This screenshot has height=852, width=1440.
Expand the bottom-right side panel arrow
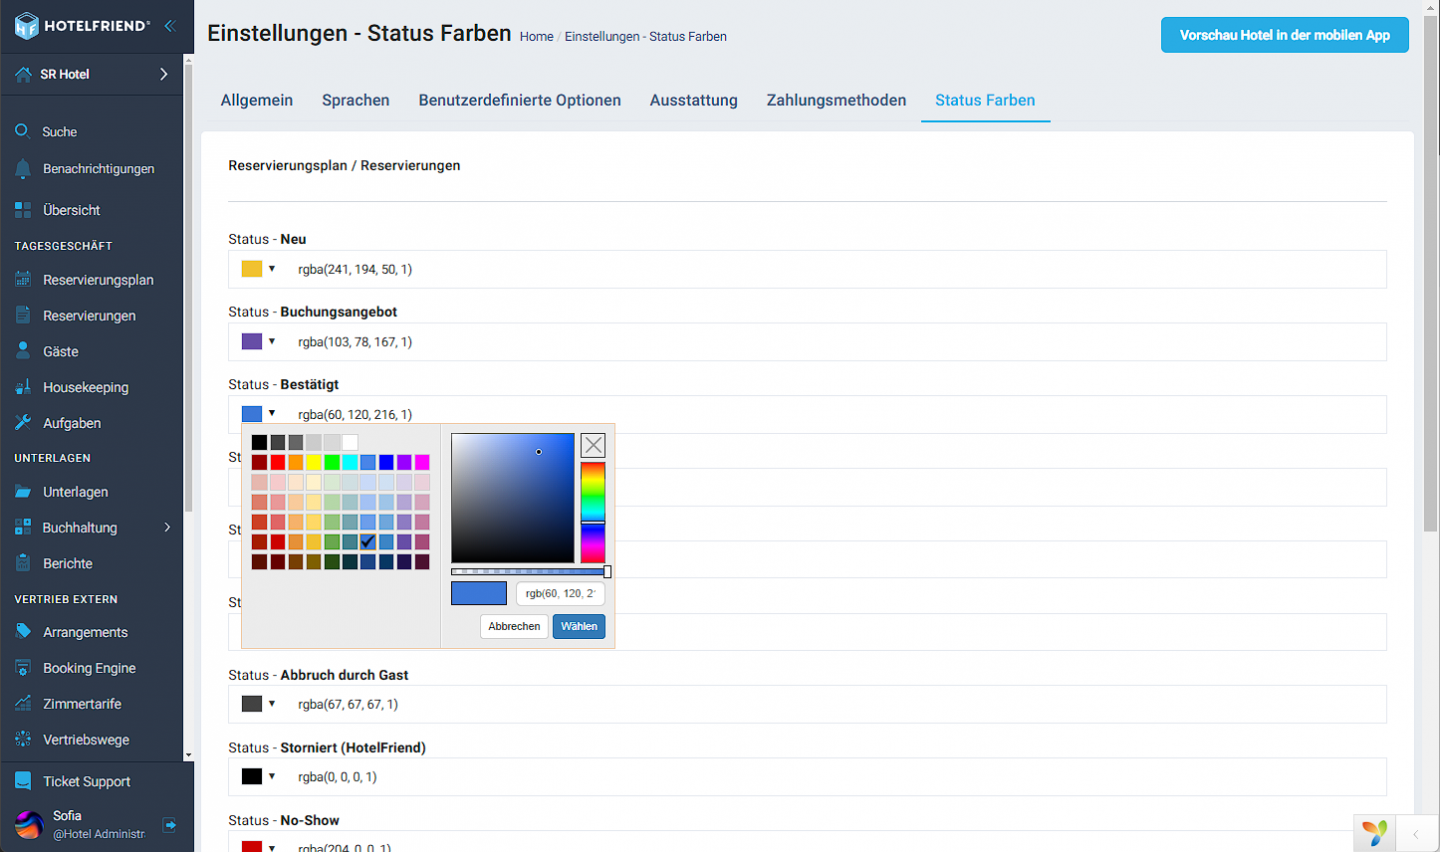point(1416,834)
